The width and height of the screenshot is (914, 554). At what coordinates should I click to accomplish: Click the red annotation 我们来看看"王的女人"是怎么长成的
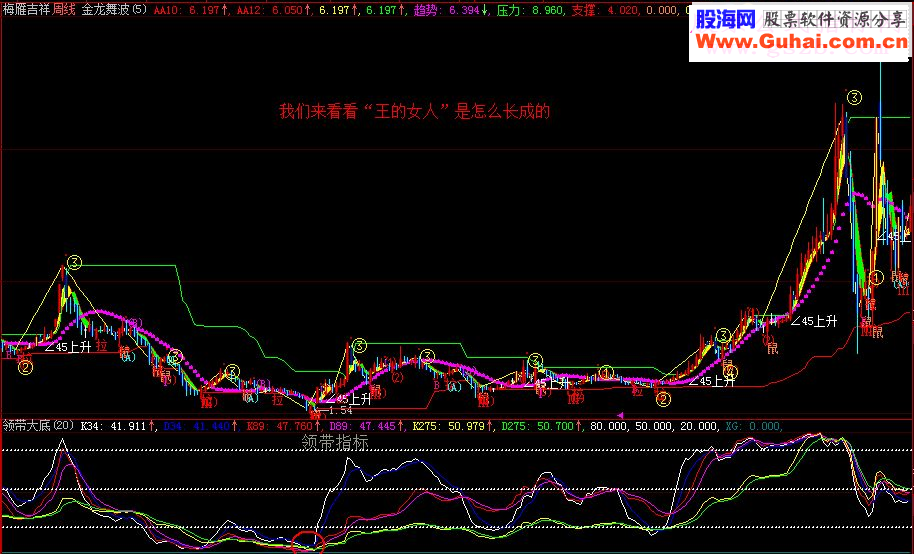414,111
